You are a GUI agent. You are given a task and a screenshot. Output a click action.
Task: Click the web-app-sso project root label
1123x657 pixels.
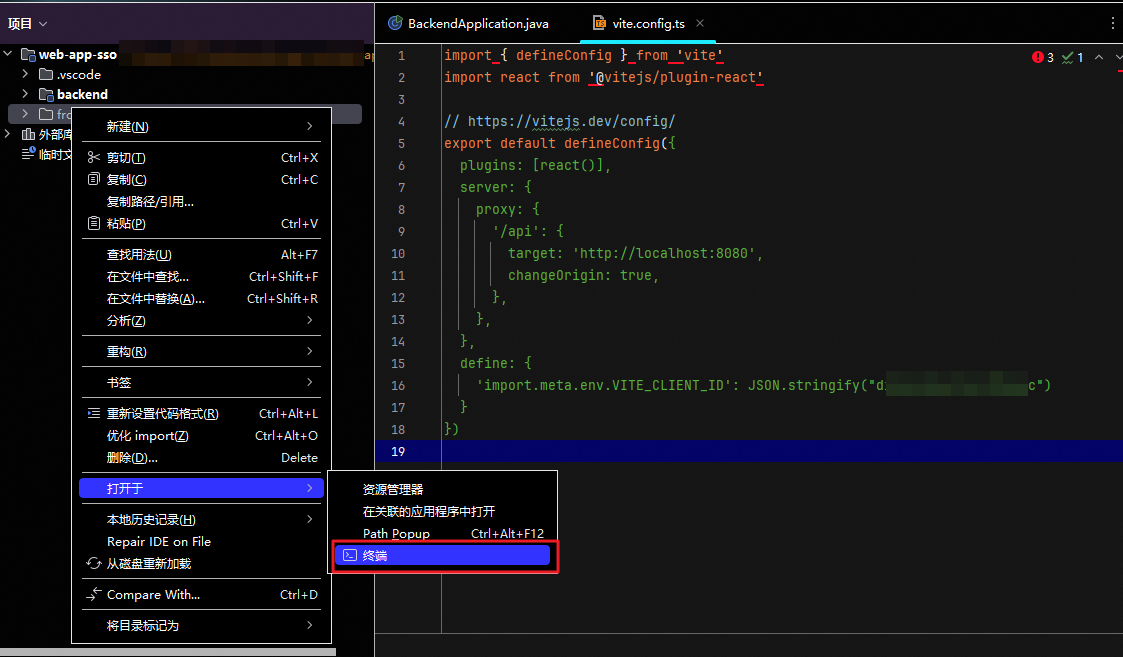coord(77,54)
